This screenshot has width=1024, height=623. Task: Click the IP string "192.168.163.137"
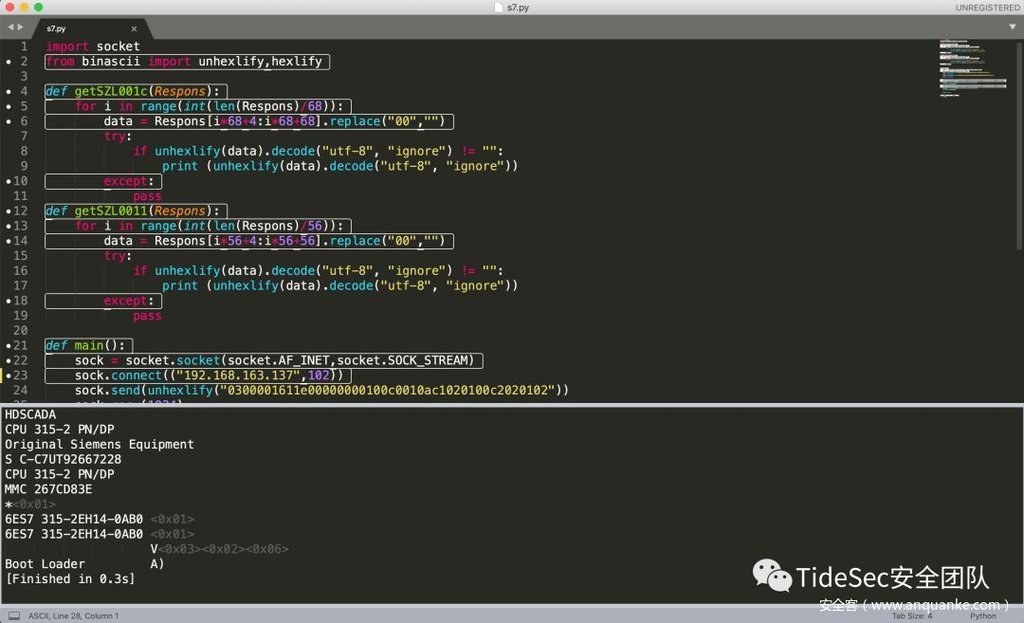(238, 375)
